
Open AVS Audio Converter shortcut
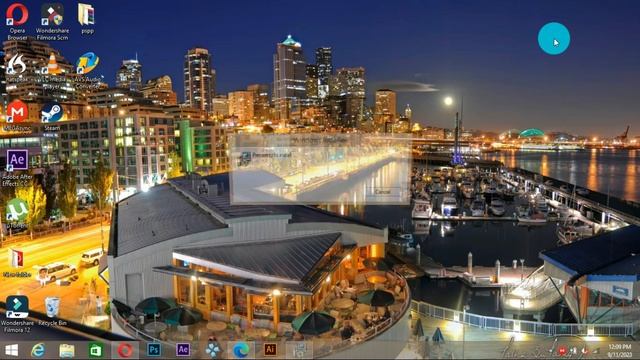pos(87,71)
